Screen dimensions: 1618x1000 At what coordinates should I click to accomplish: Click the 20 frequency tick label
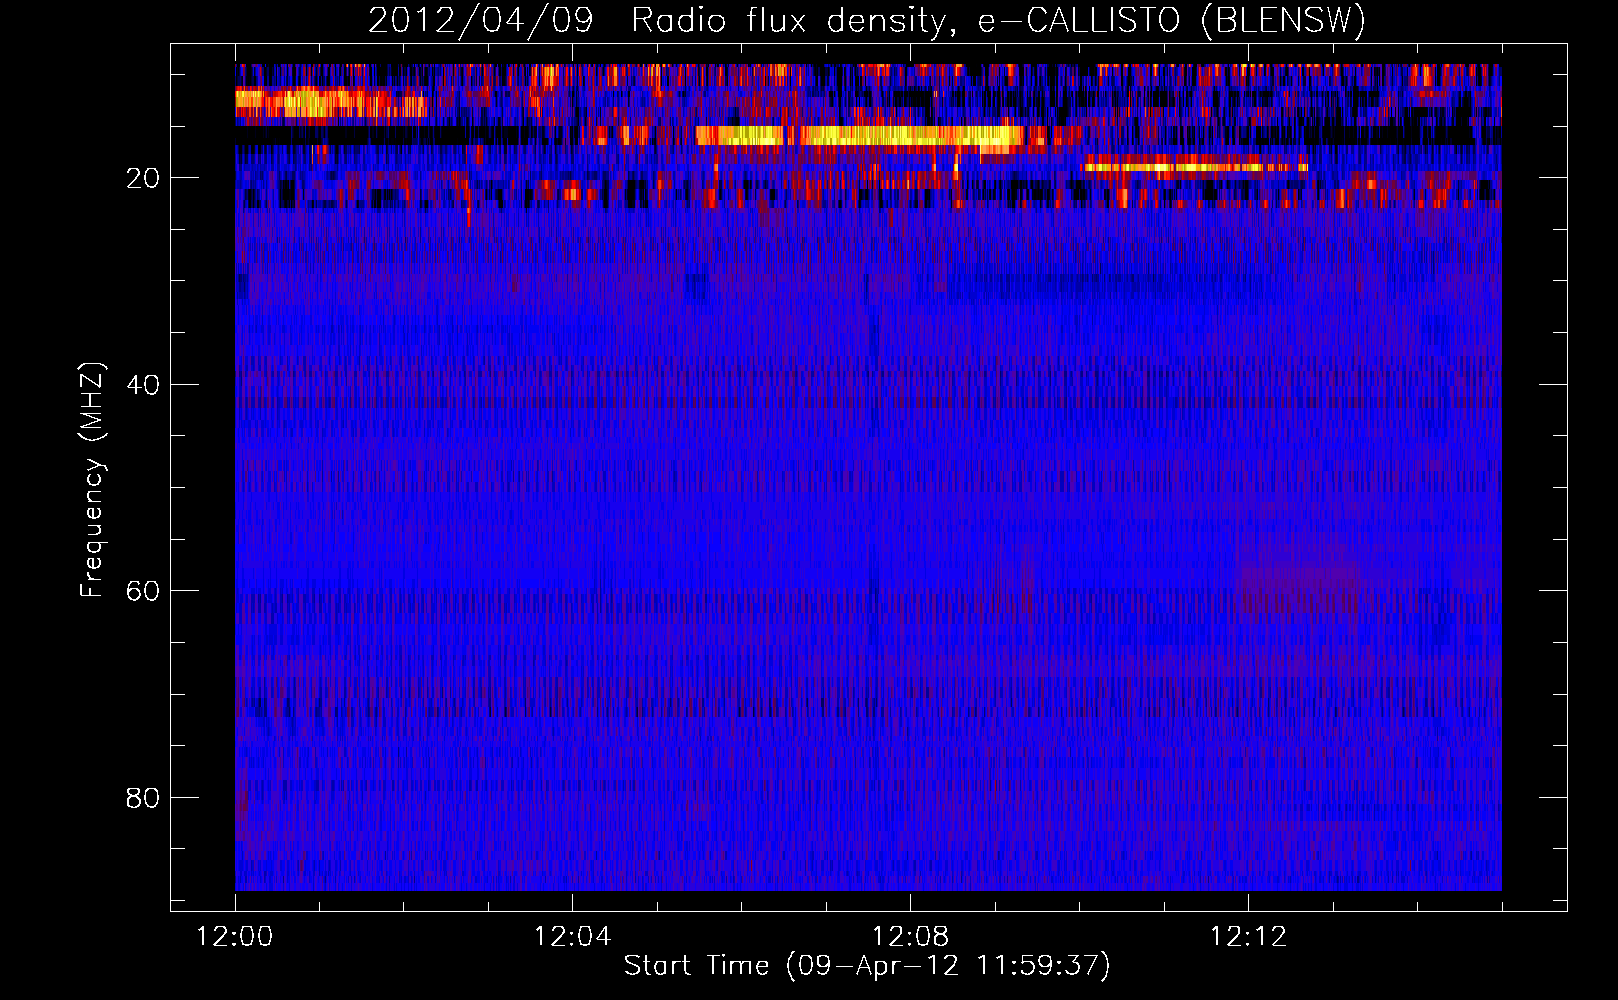pyautogui.click(x=144, y=178)
